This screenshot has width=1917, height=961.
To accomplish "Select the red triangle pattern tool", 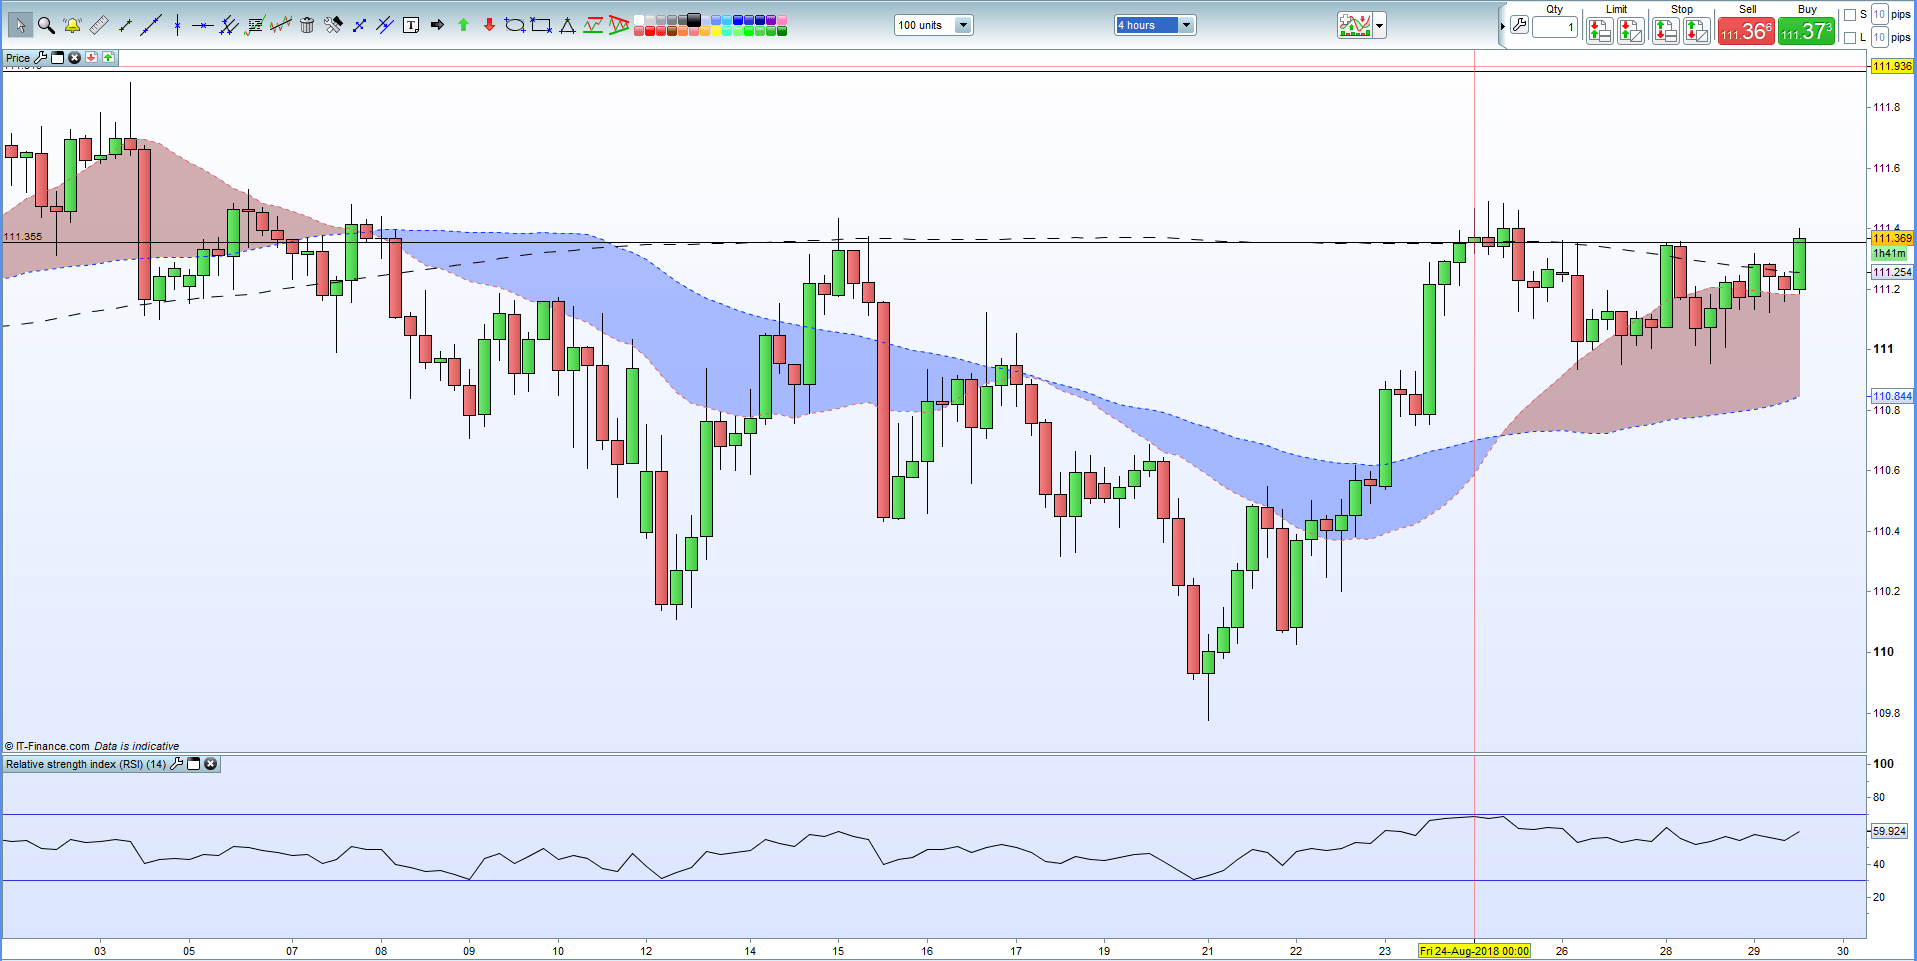I will (619, 25).
